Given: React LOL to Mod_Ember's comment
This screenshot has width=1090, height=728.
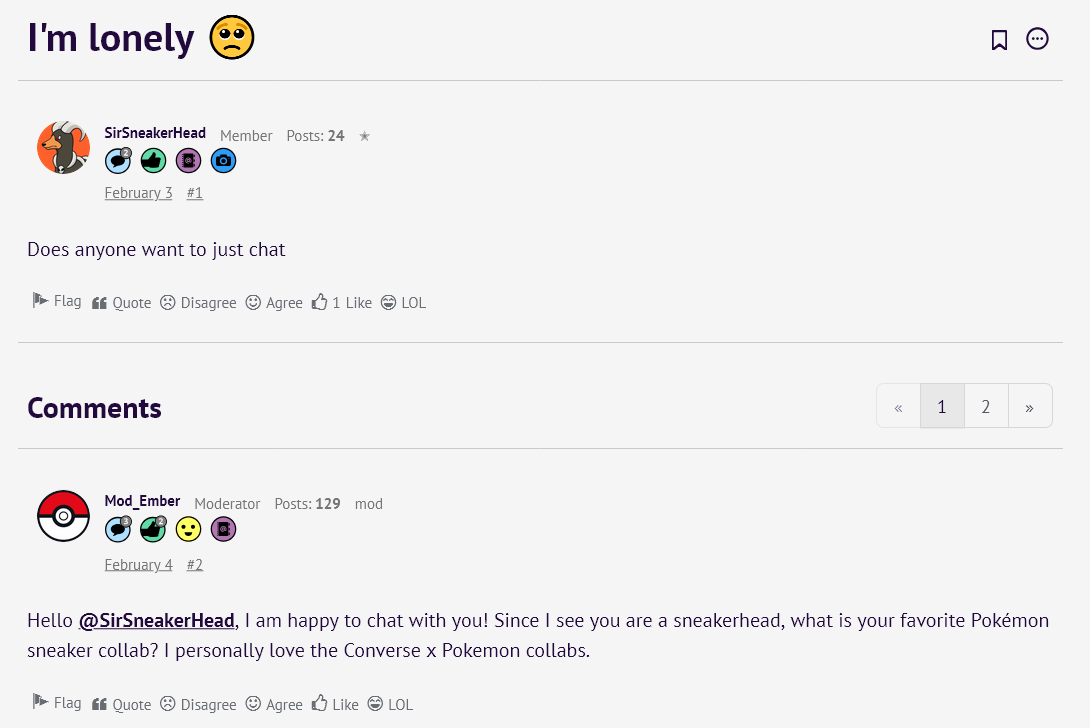Looking at the screenshot, I should tap(390, 704).
